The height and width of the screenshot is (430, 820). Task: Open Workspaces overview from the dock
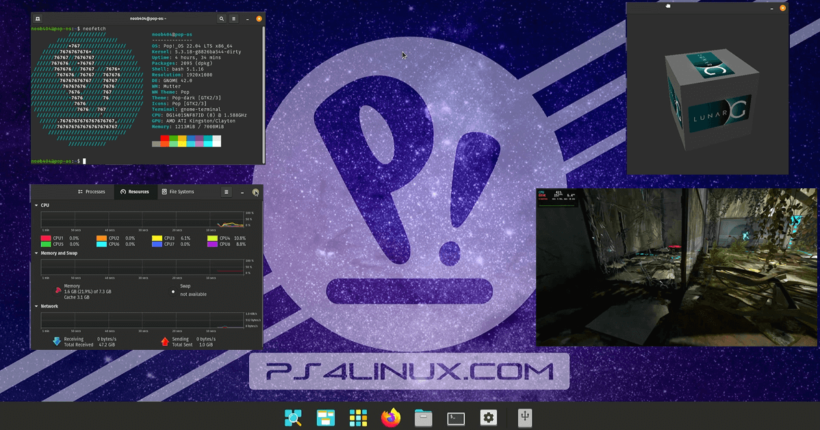tap(325, 417)
